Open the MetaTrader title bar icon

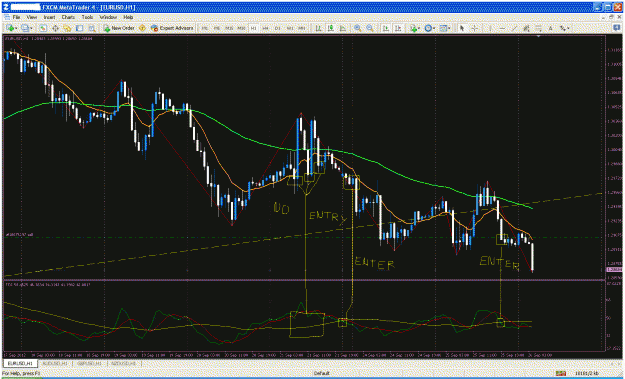pyautogui.click(x=6, y=7)
